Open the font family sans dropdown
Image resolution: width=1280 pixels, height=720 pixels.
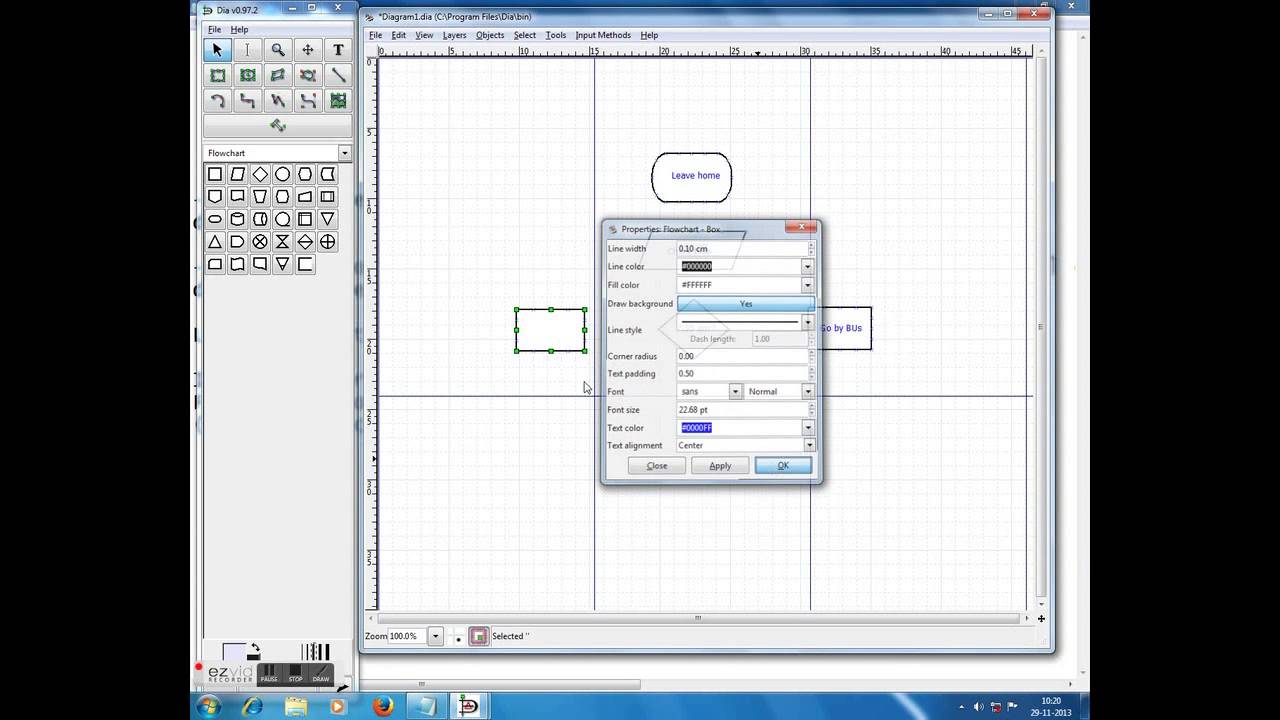point(735,392)
